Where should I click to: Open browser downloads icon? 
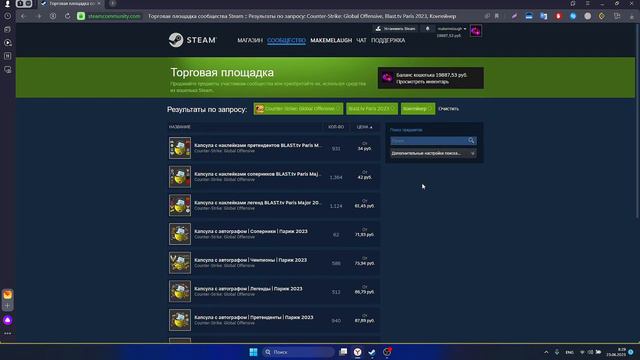tap(631, 16)
